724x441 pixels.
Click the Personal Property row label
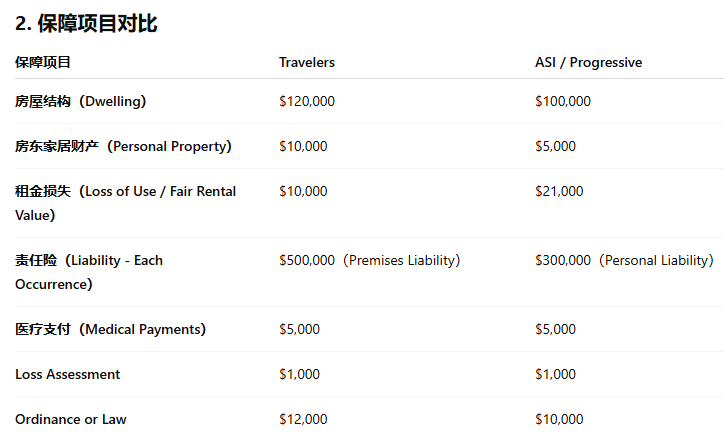click(123, 146)
